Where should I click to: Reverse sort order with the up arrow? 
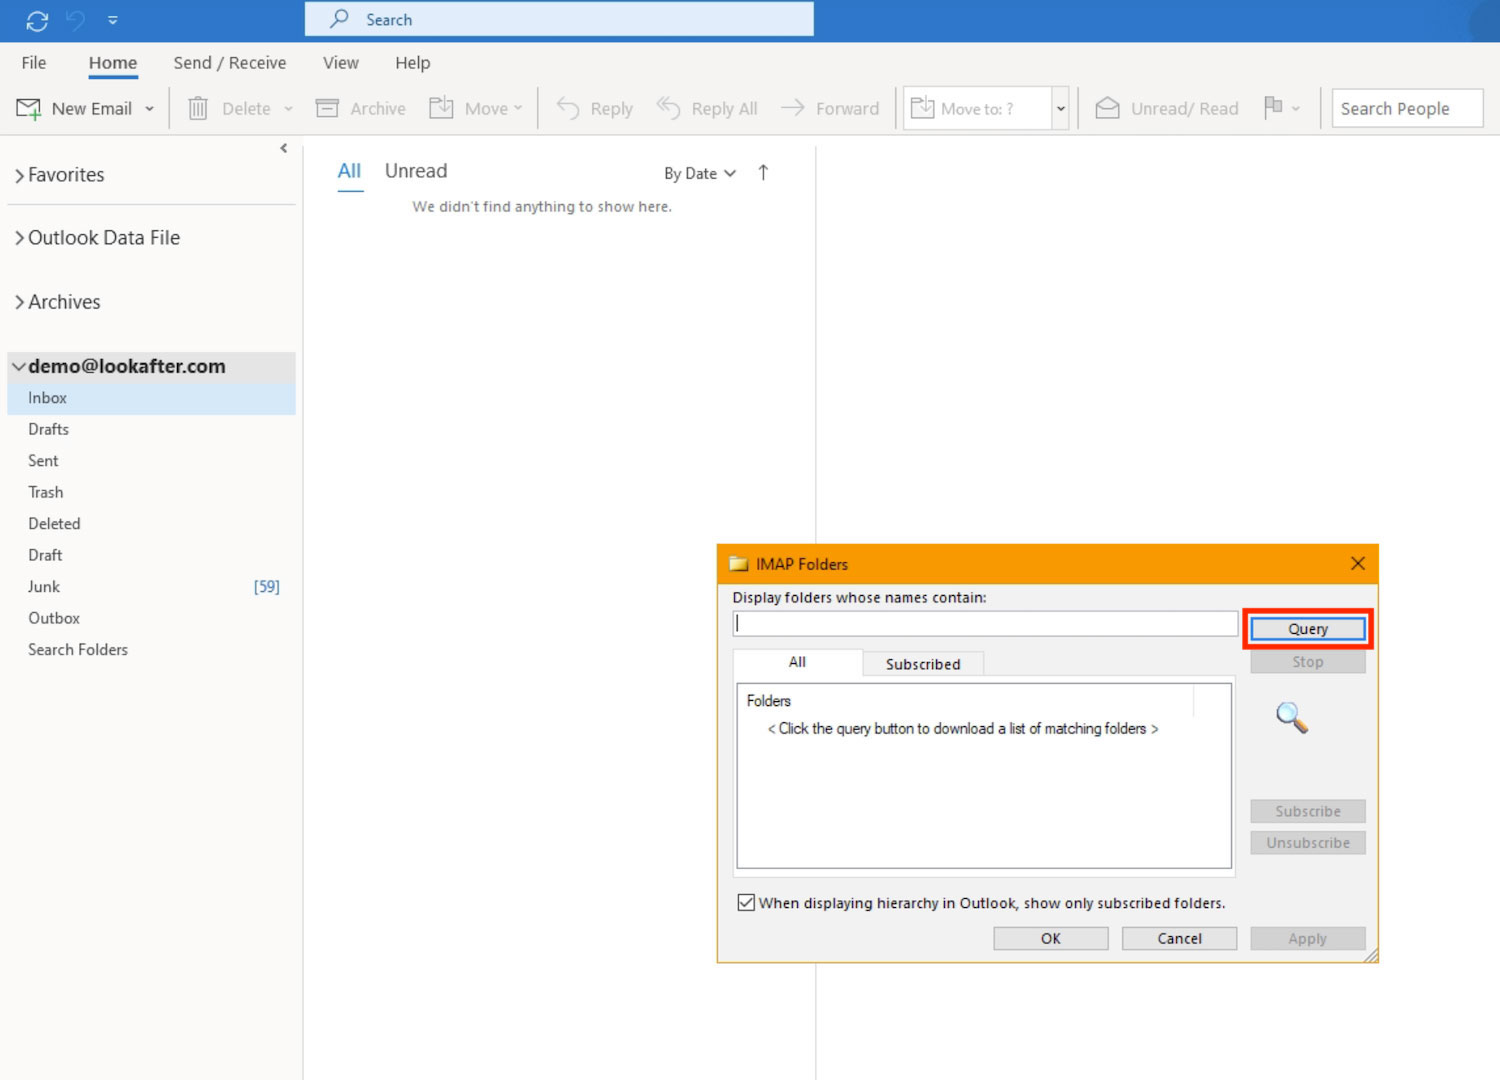click(763, 173)
